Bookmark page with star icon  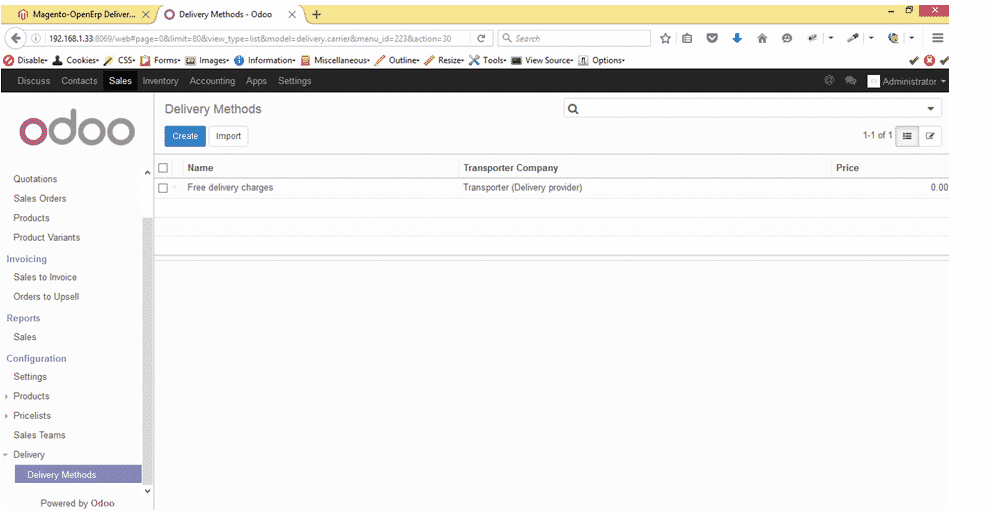point(665,39)
